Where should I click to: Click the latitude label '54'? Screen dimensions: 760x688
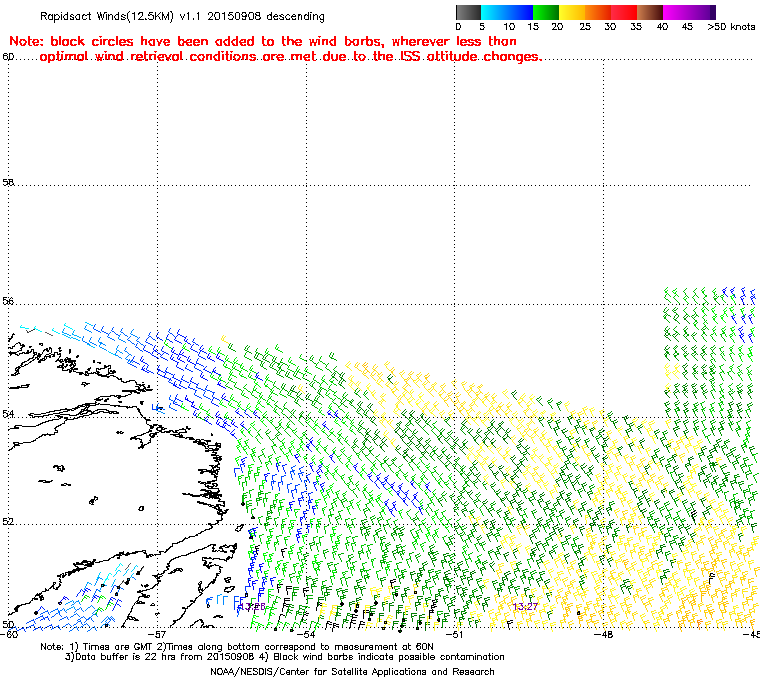click(8, 414)
